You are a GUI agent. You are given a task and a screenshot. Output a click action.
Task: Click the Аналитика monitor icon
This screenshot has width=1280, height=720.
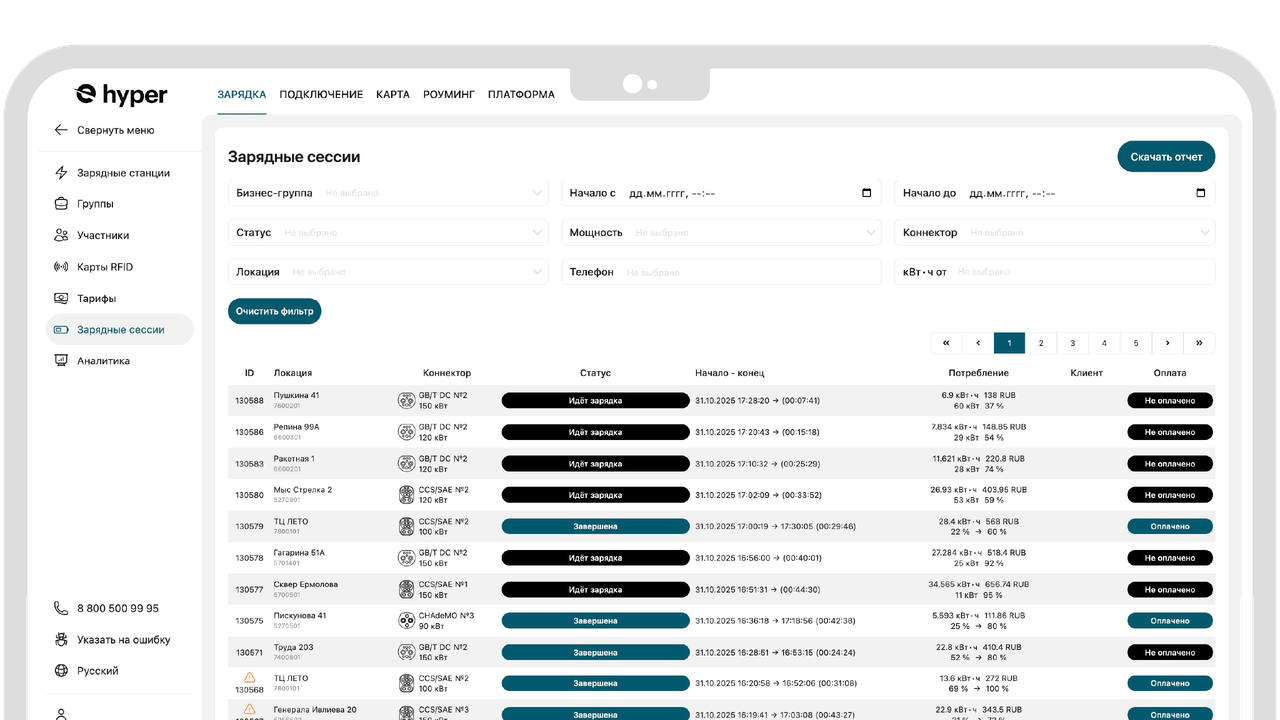click(62, 360)
